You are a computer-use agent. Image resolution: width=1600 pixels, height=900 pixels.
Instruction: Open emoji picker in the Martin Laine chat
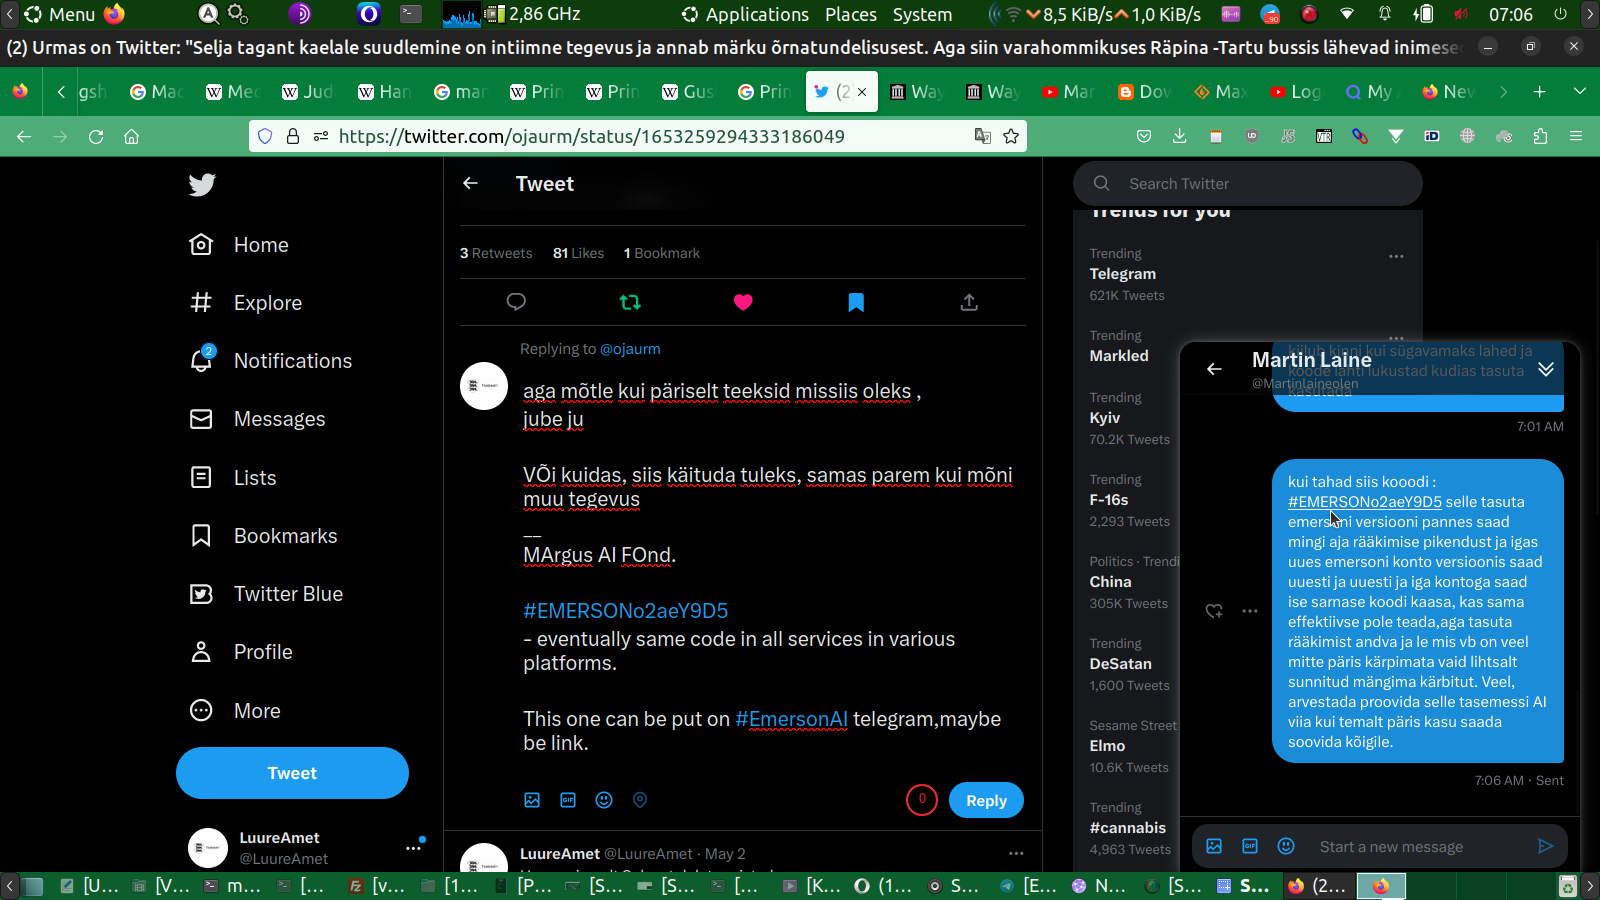1286,847
